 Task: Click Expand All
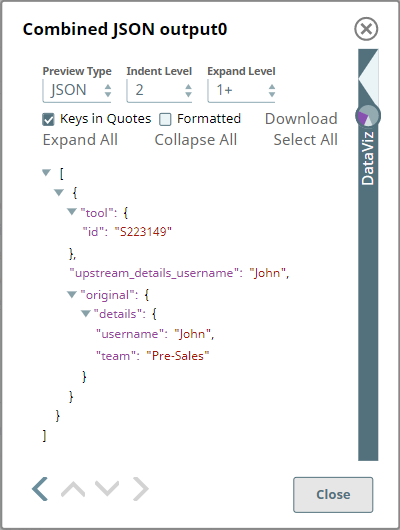(x=80, y=140)
